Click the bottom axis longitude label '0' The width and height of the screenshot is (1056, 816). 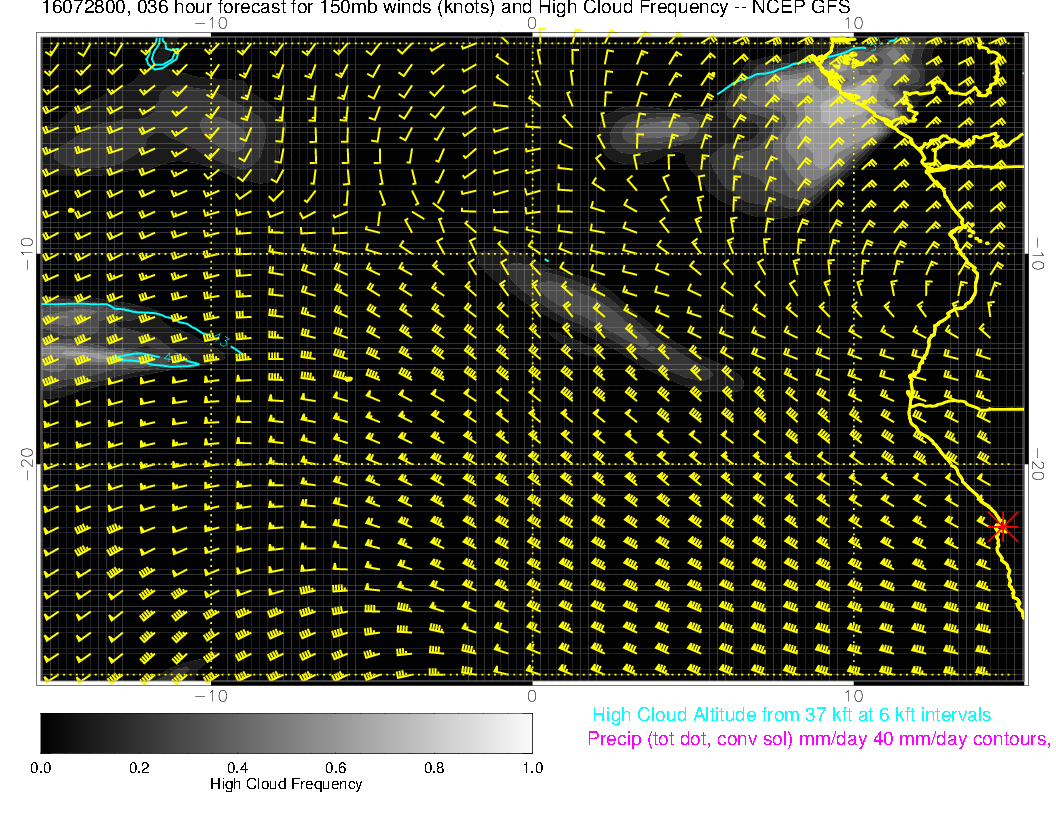(532, 695)
